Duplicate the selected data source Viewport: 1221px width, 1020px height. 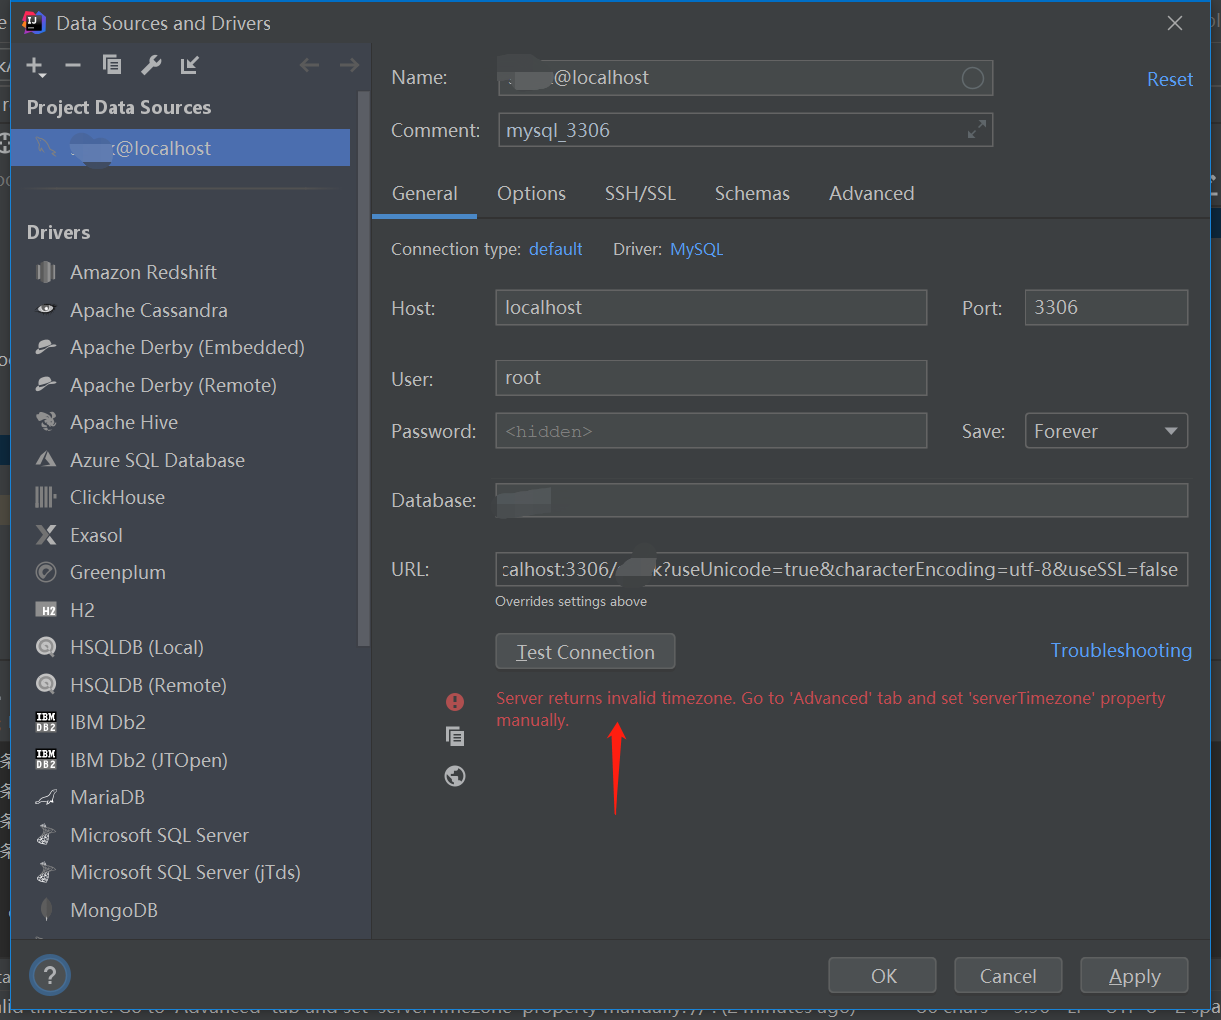112,65
